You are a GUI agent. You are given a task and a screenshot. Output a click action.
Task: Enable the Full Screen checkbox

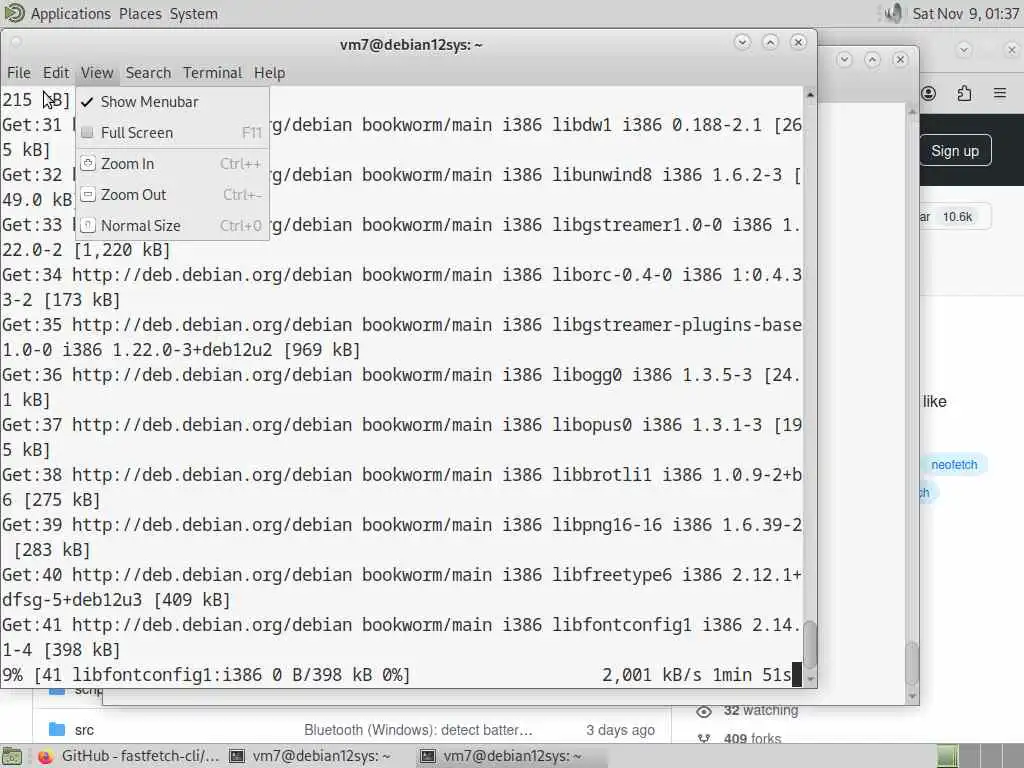[172, 133]
